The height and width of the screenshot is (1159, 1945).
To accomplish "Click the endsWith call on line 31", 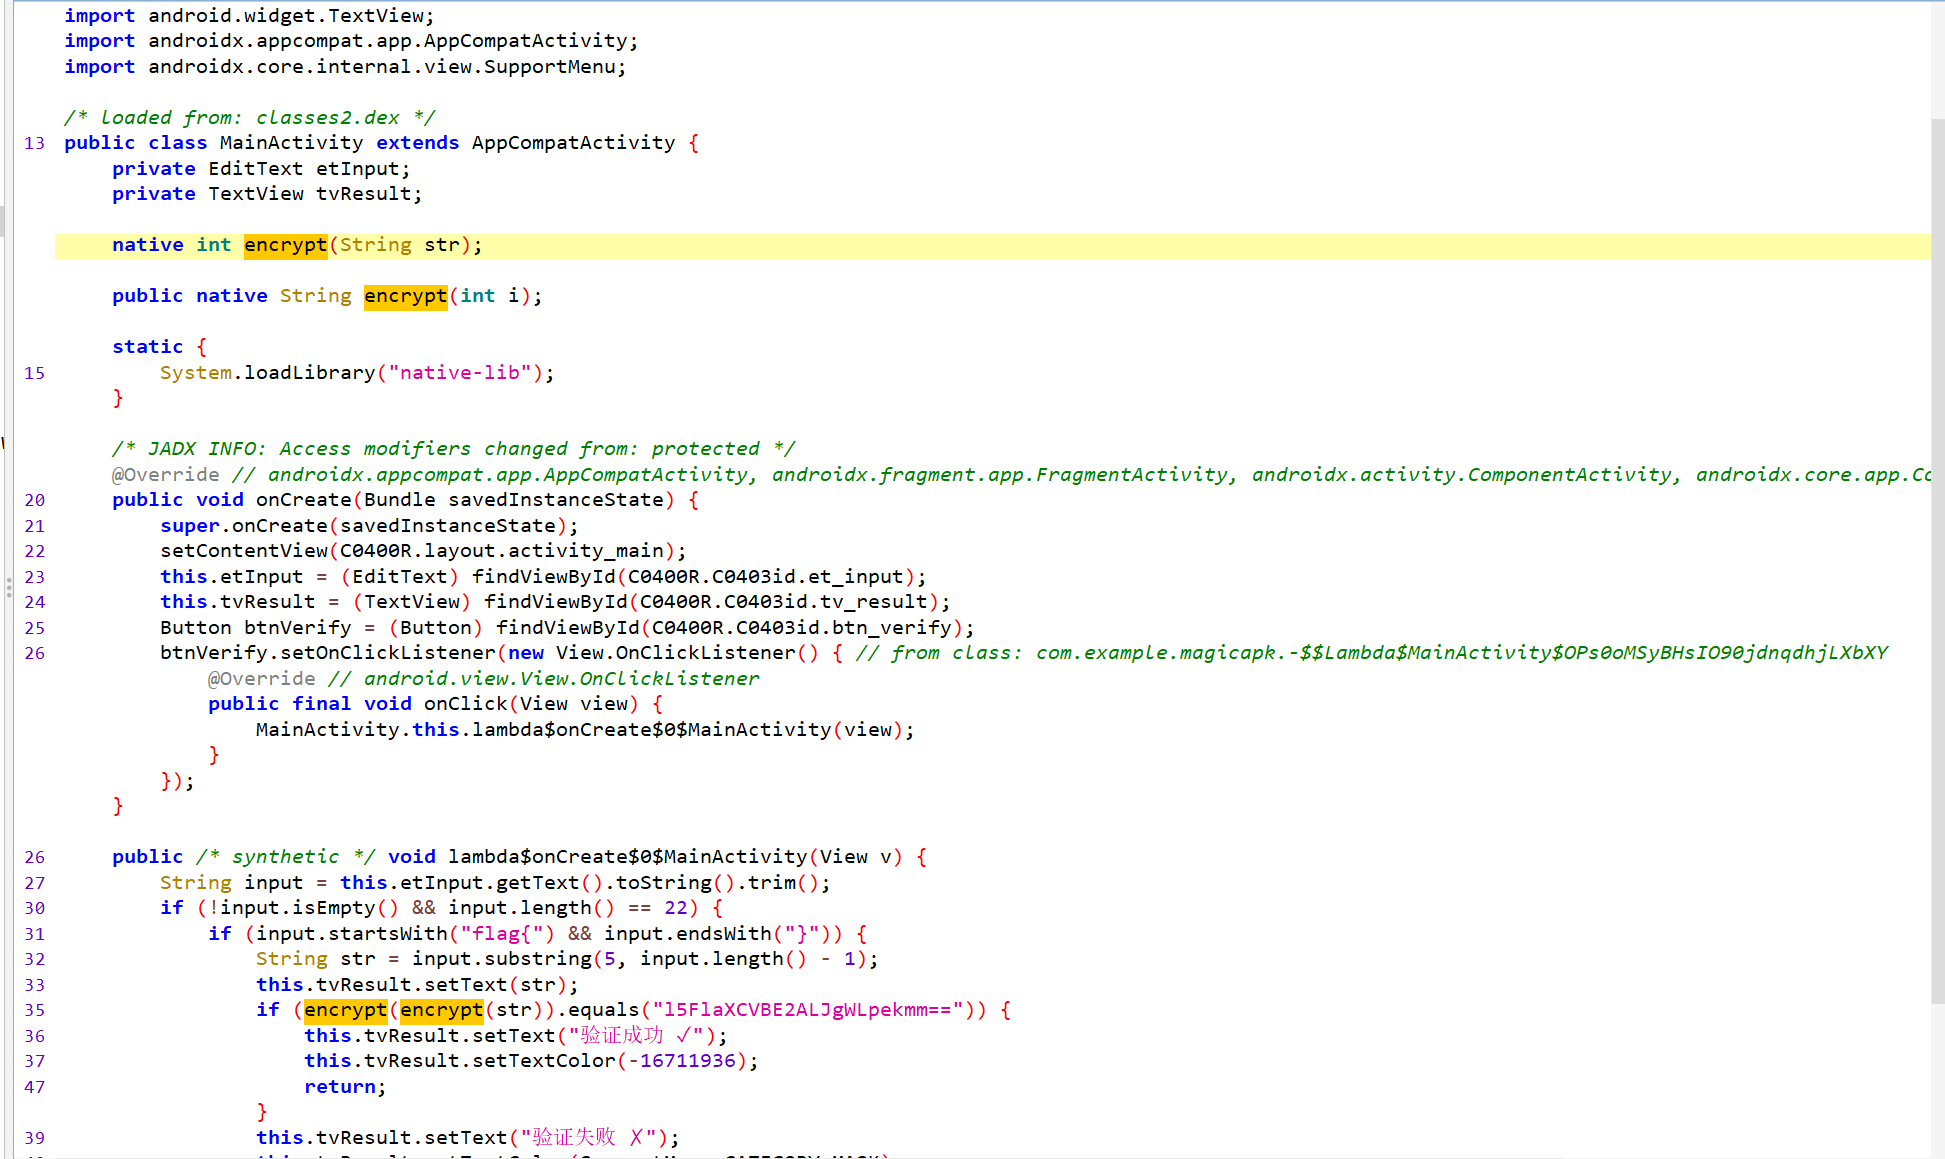I will (x=724, y=934).
